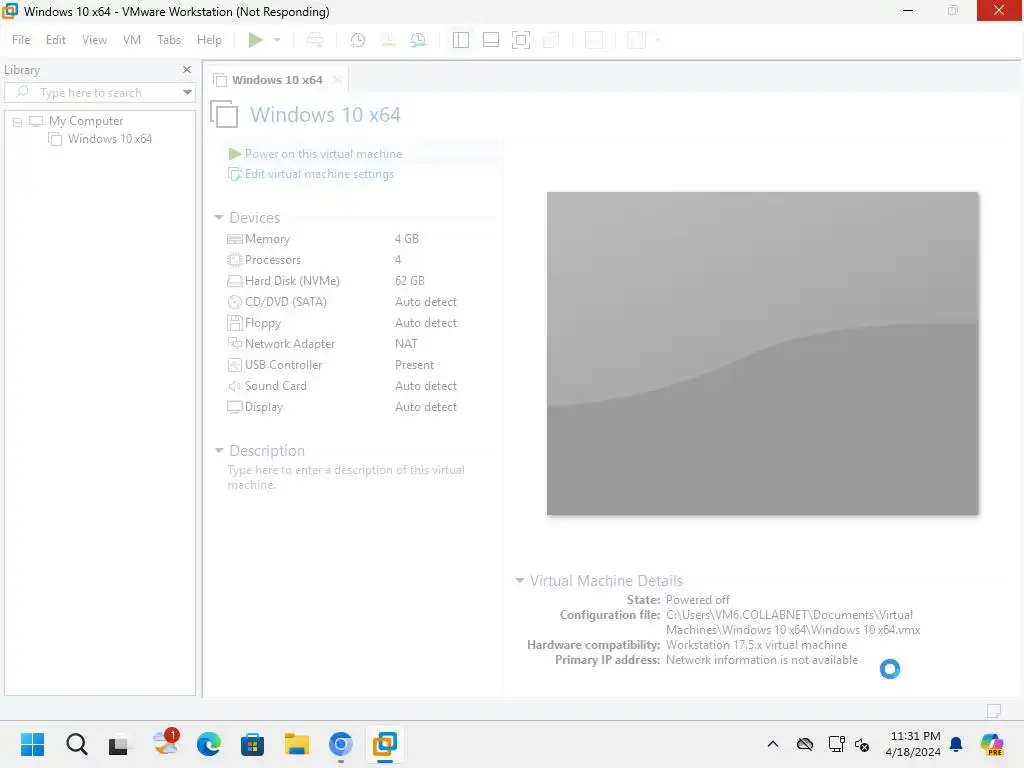
Task: Select Windows 10 x64 in library tree
Action: click(110, 138)
